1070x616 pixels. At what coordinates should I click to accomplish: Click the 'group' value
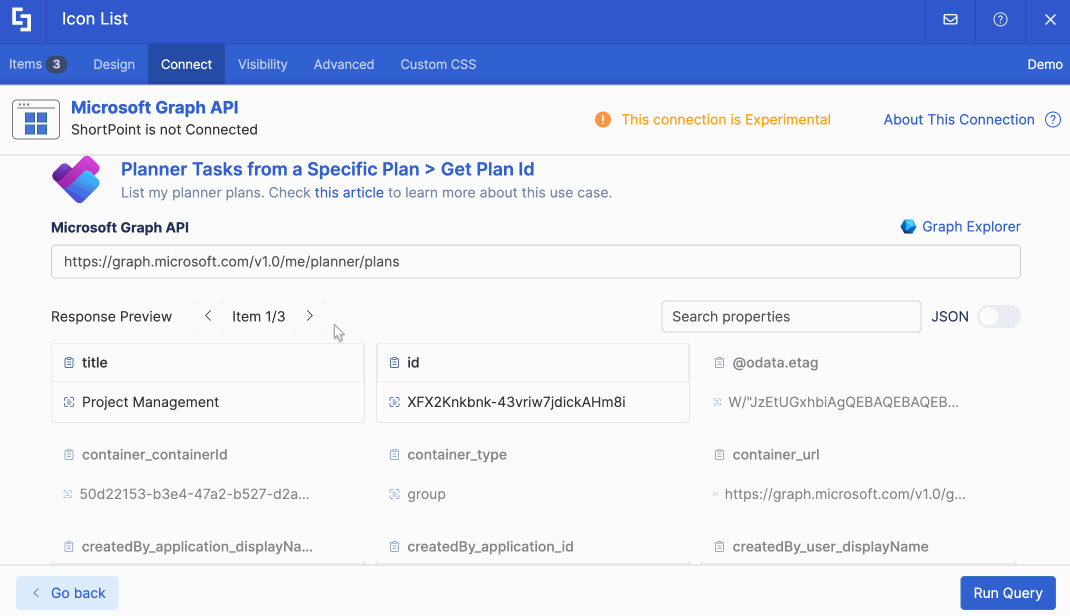point(426,494)
